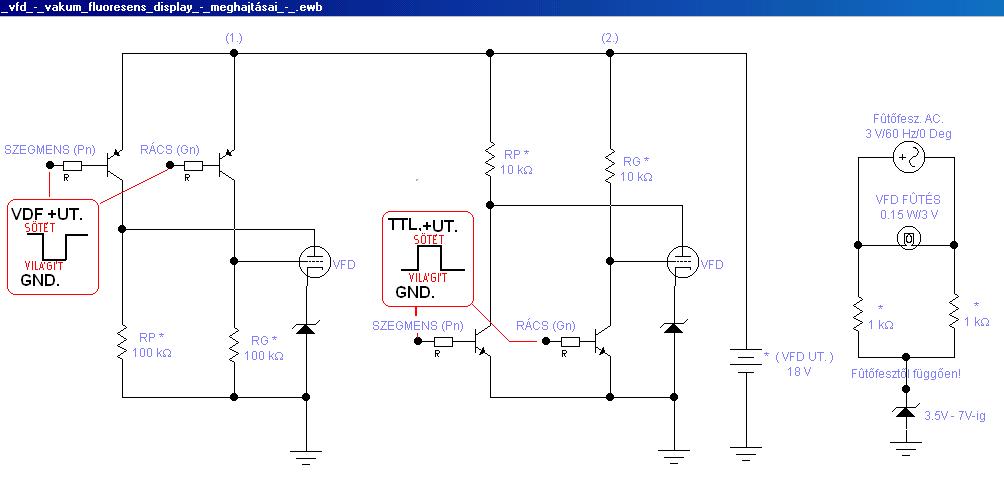The width and height of the screenshot is (1004, 479).
Task: Select the NPN transistor driven by RÁCS (Gn) in circuit (2.)
Action: [602, 341]
